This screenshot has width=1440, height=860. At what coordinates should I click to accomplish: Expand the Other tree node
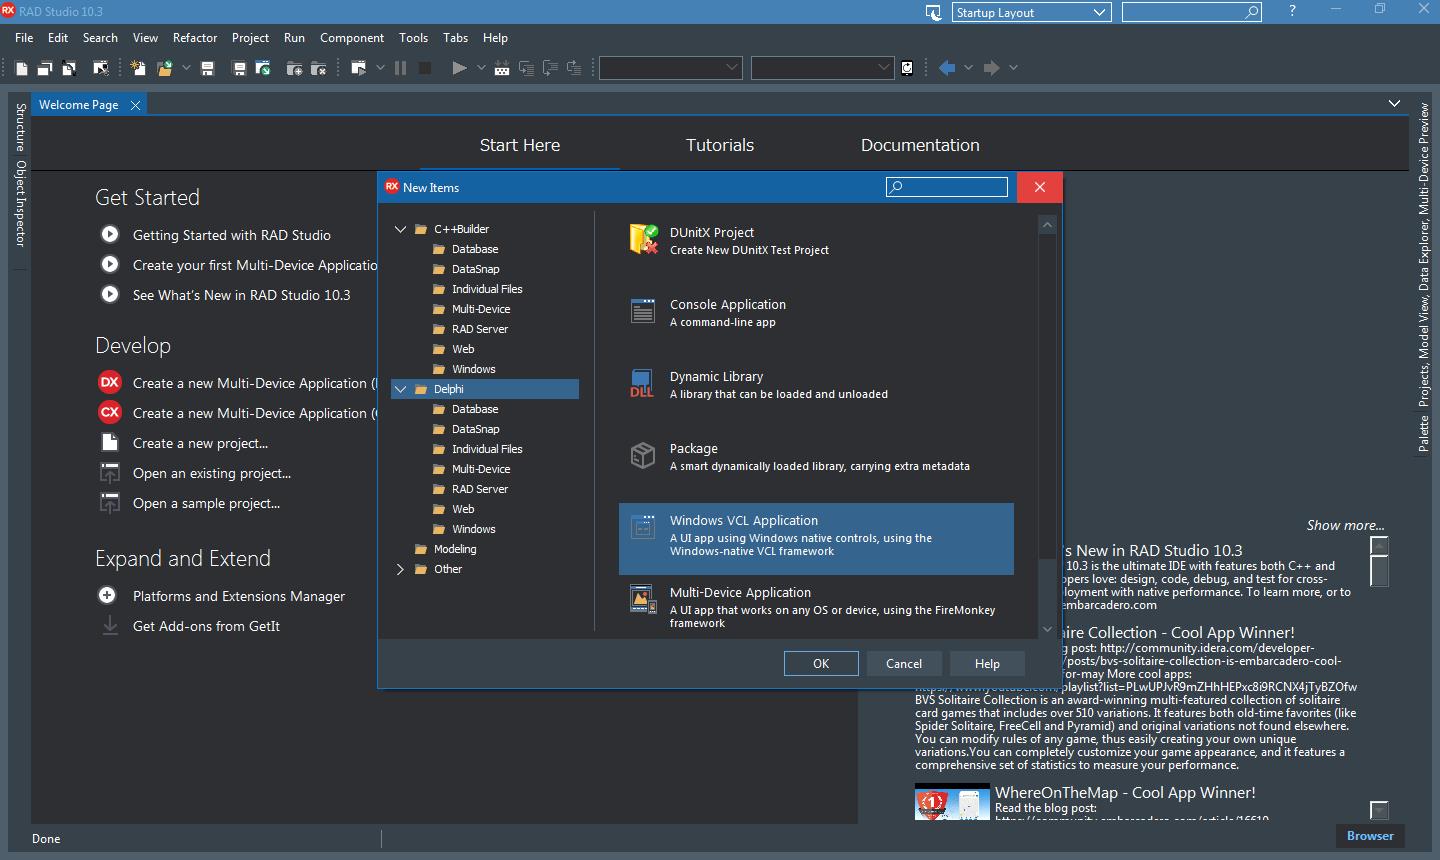(x=401, y=569)
